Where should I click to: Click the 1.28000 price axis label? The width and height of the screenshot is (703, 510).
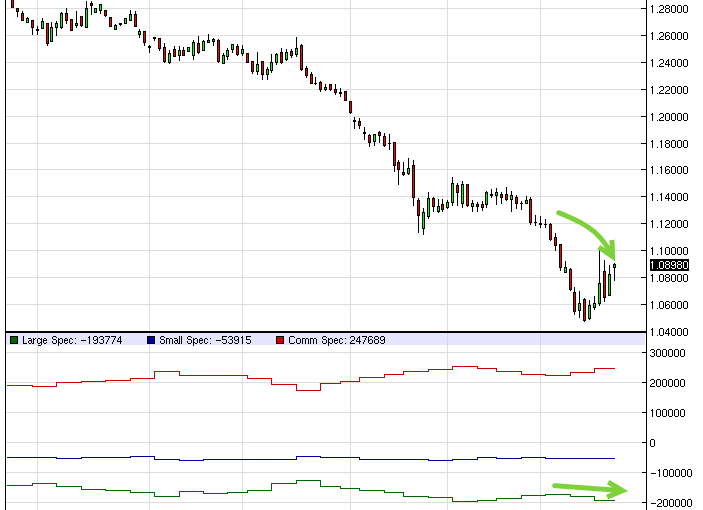tap(669, 9)
